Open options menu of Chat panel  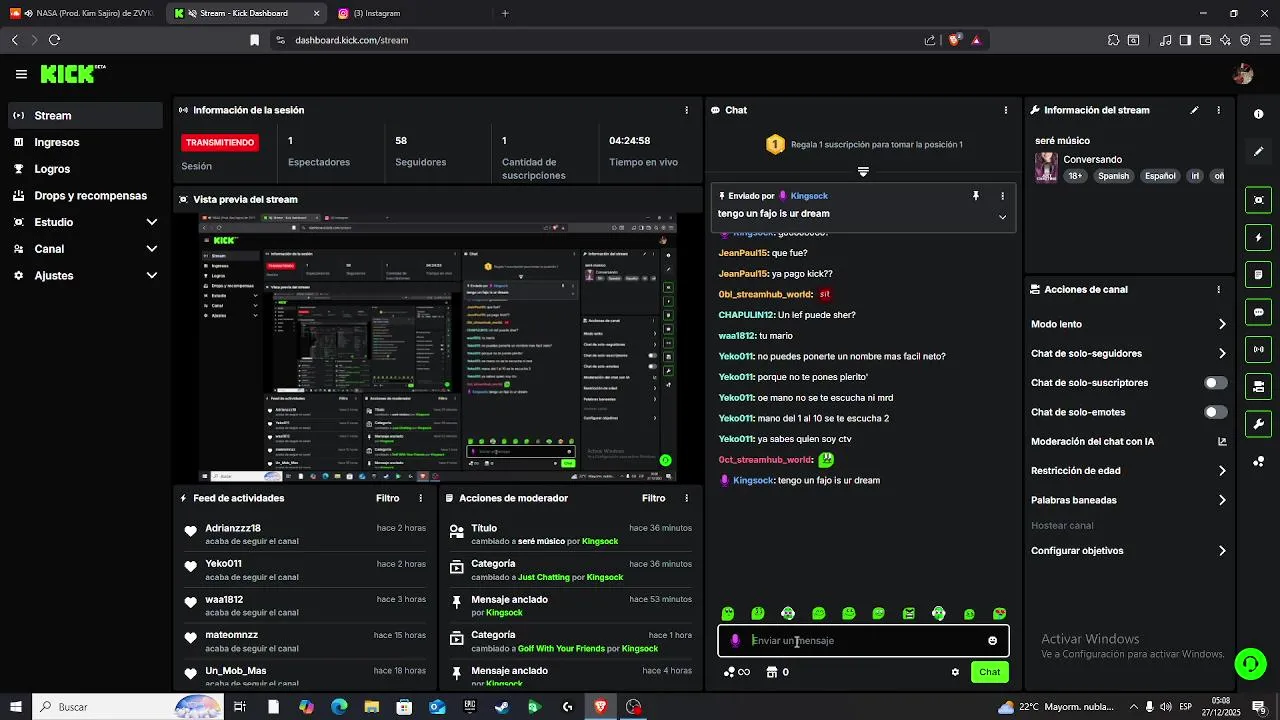click(x=1005, y=110)
